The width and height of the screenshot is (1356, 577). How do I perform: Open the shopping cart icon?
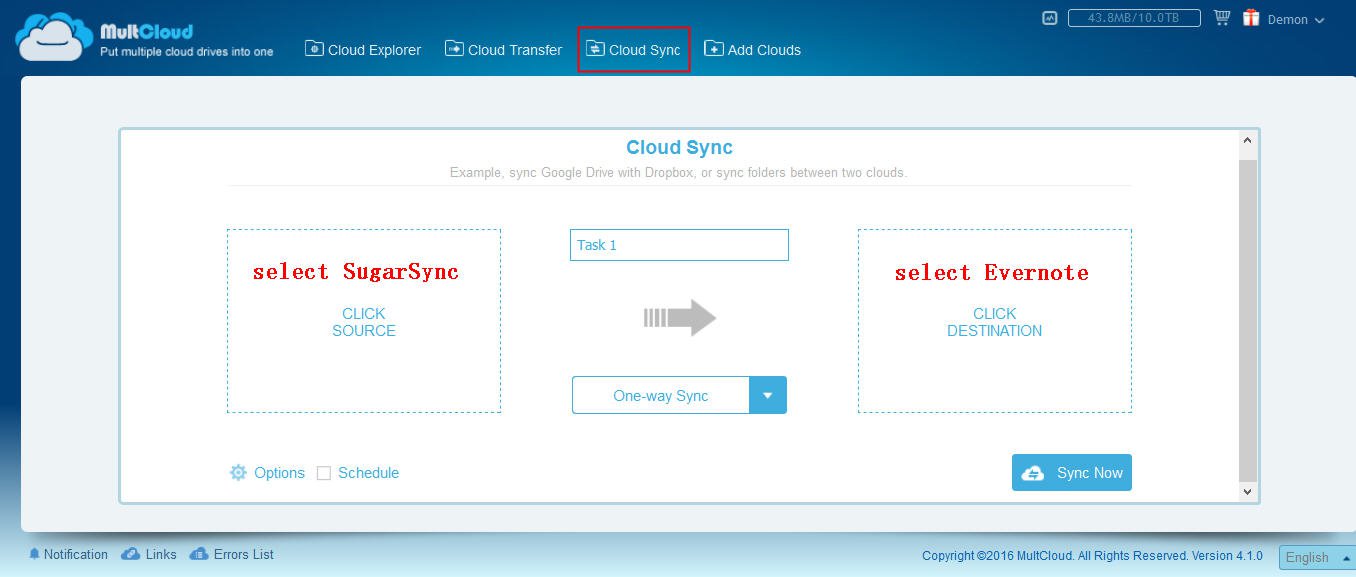(x=1221, y=18)
